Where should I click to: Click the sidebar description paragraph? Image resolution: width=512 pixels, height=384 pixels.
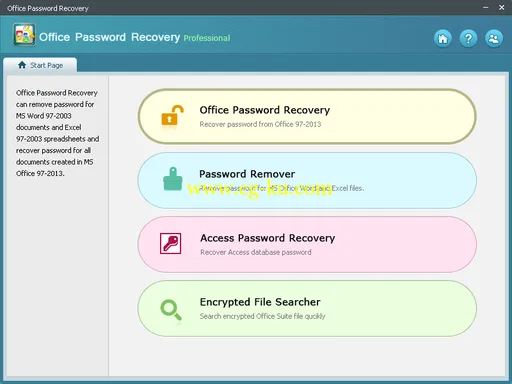tap(57, 133)
